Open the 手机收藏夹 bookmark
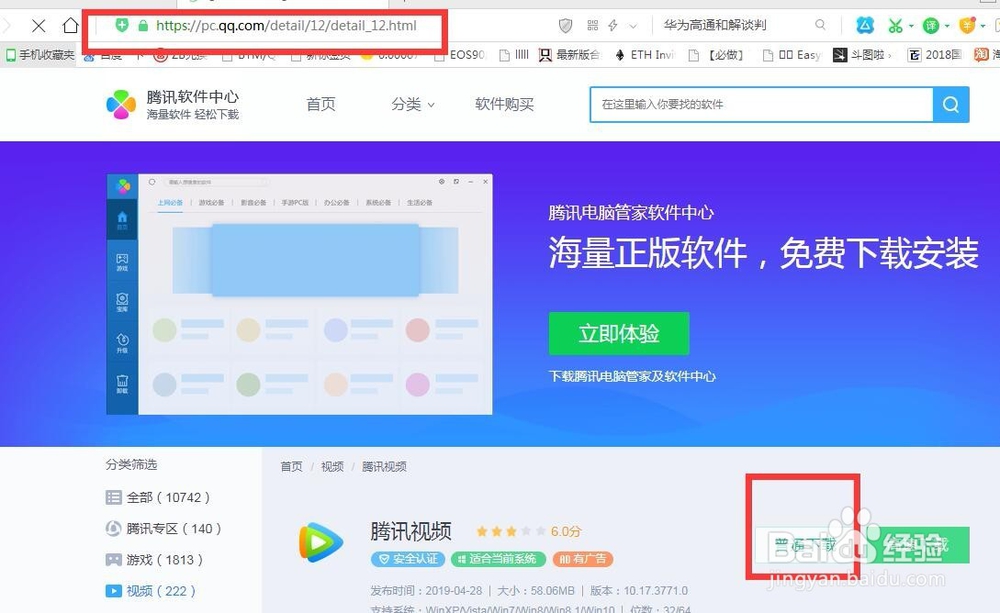This screenshot has width=1000, height=613. (x=40, y=55)
